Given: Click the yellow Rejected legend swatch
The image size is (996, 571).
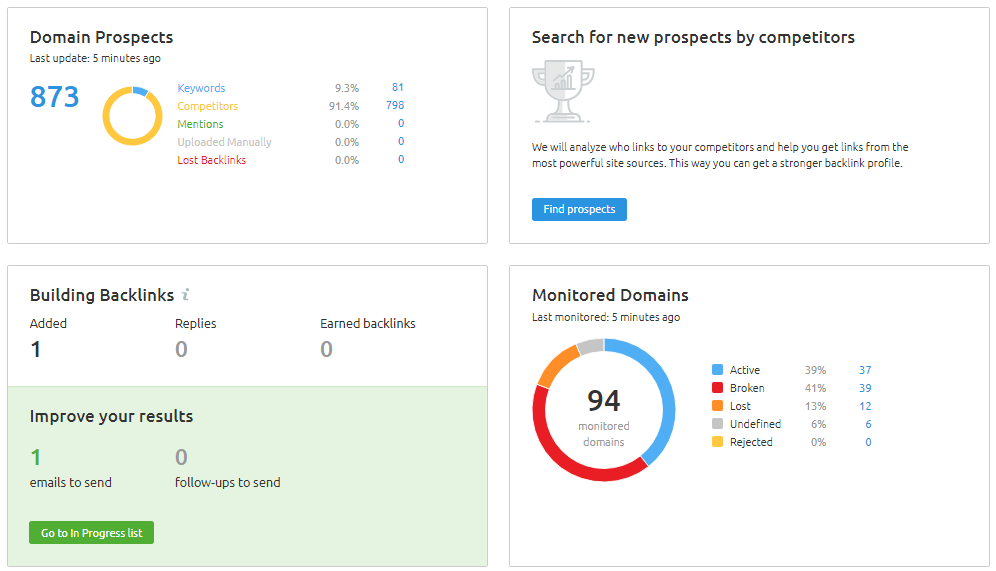Looking at the screenshot, I should pos(717,442).
